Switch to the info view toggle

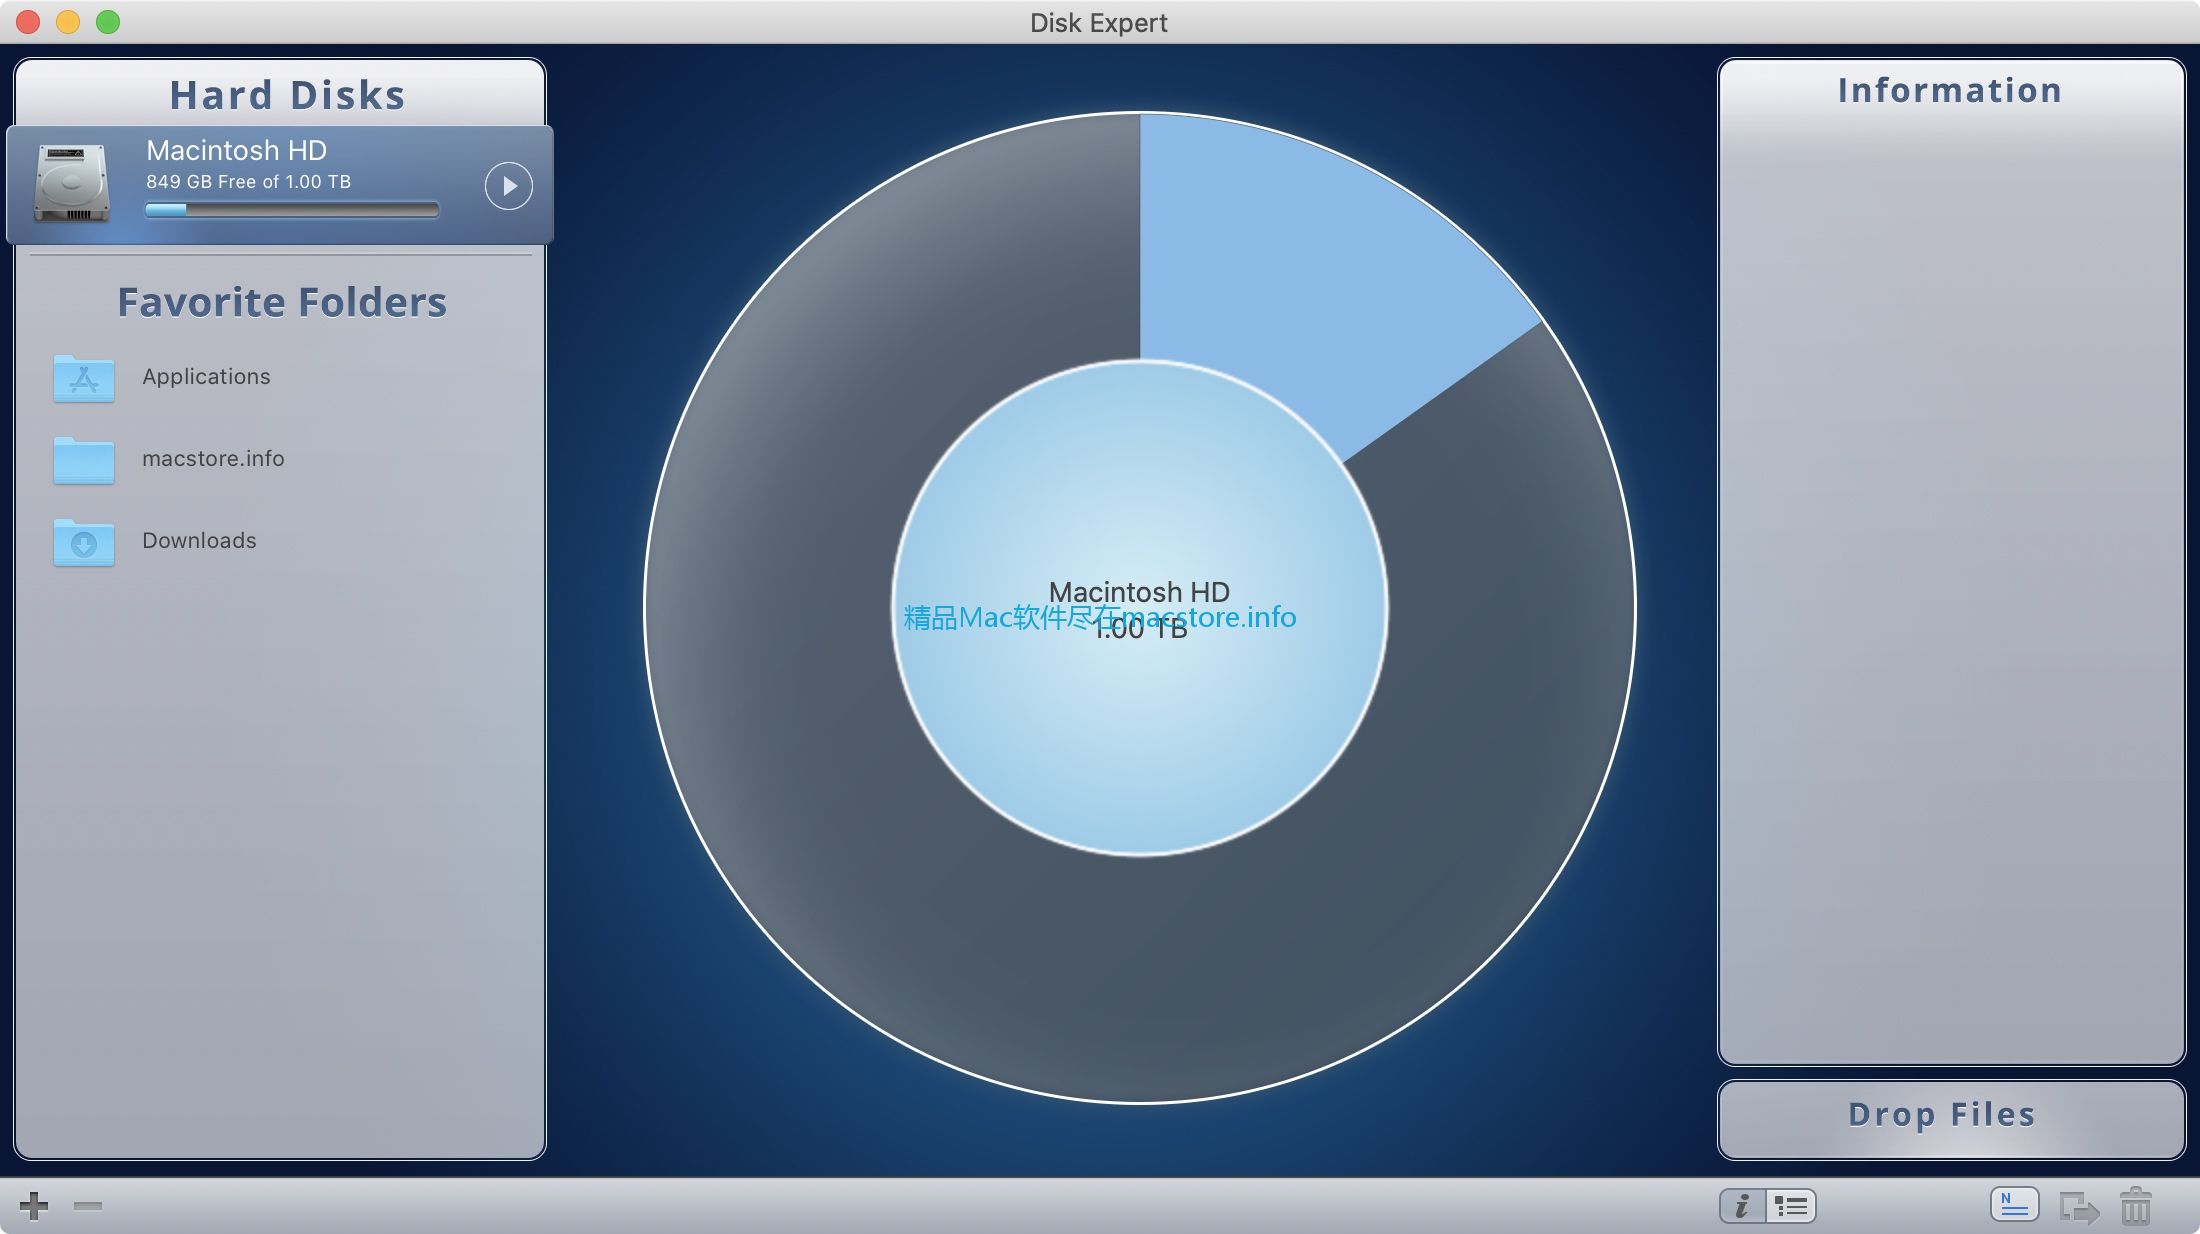click(1743, 1206)
